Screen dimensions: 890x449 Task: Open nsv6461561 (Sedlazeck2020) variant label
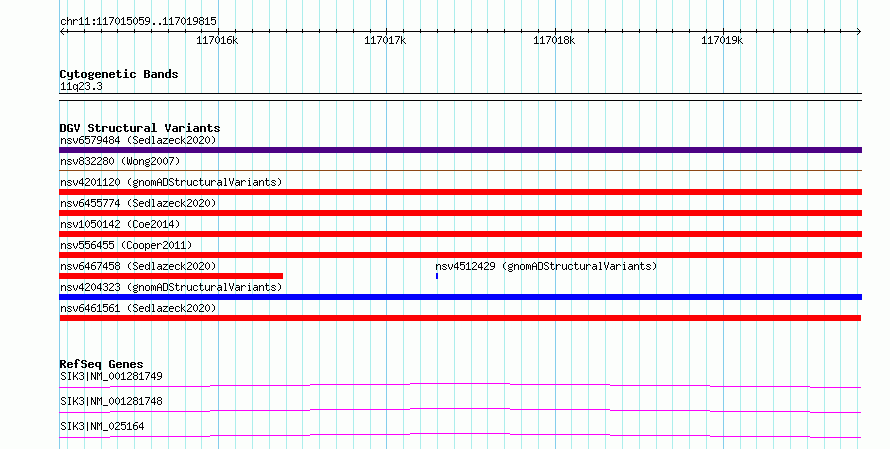click(x=138, y=308)
